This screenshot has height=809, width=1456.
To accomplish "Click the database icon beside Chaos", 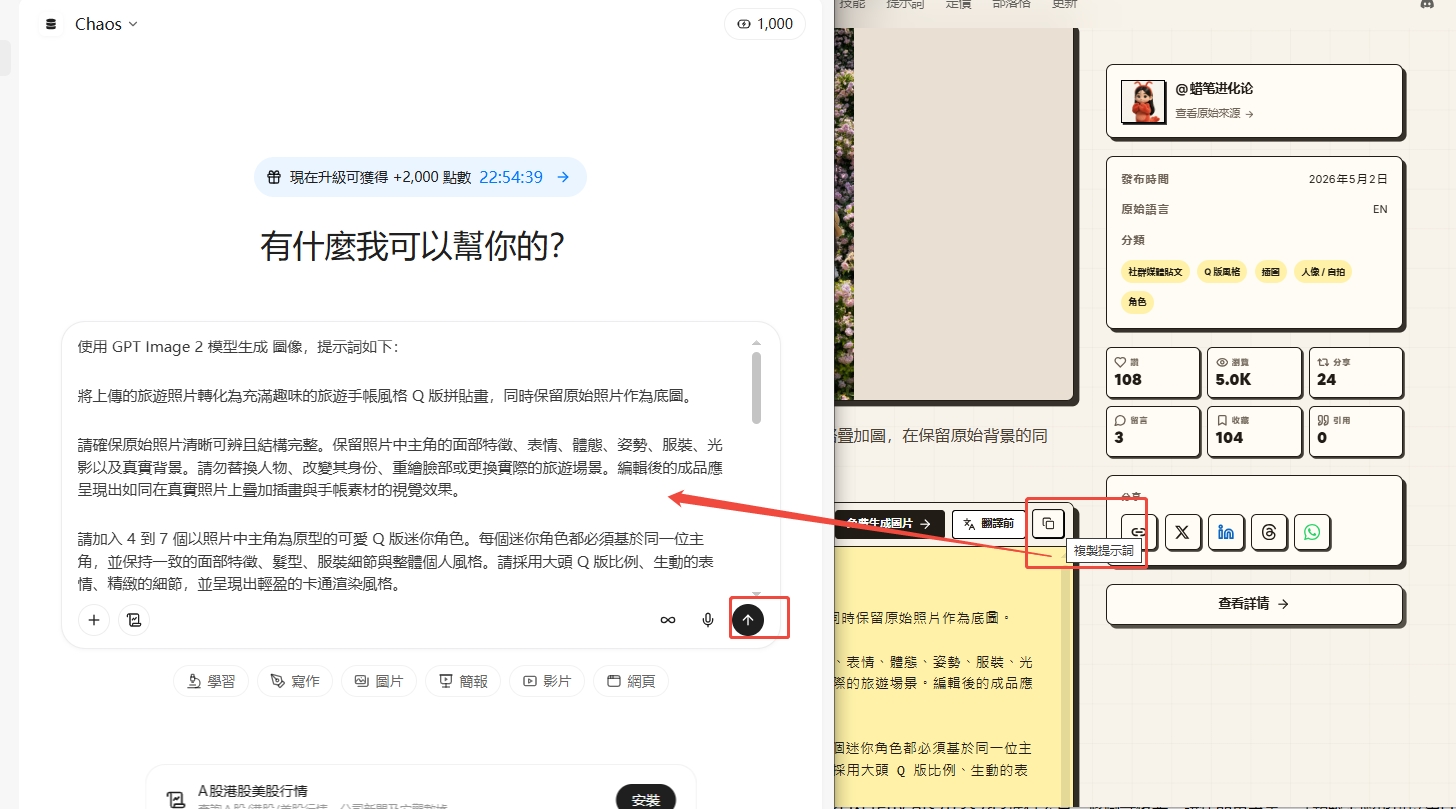I will pyautogui.click(x=51, y=24).
